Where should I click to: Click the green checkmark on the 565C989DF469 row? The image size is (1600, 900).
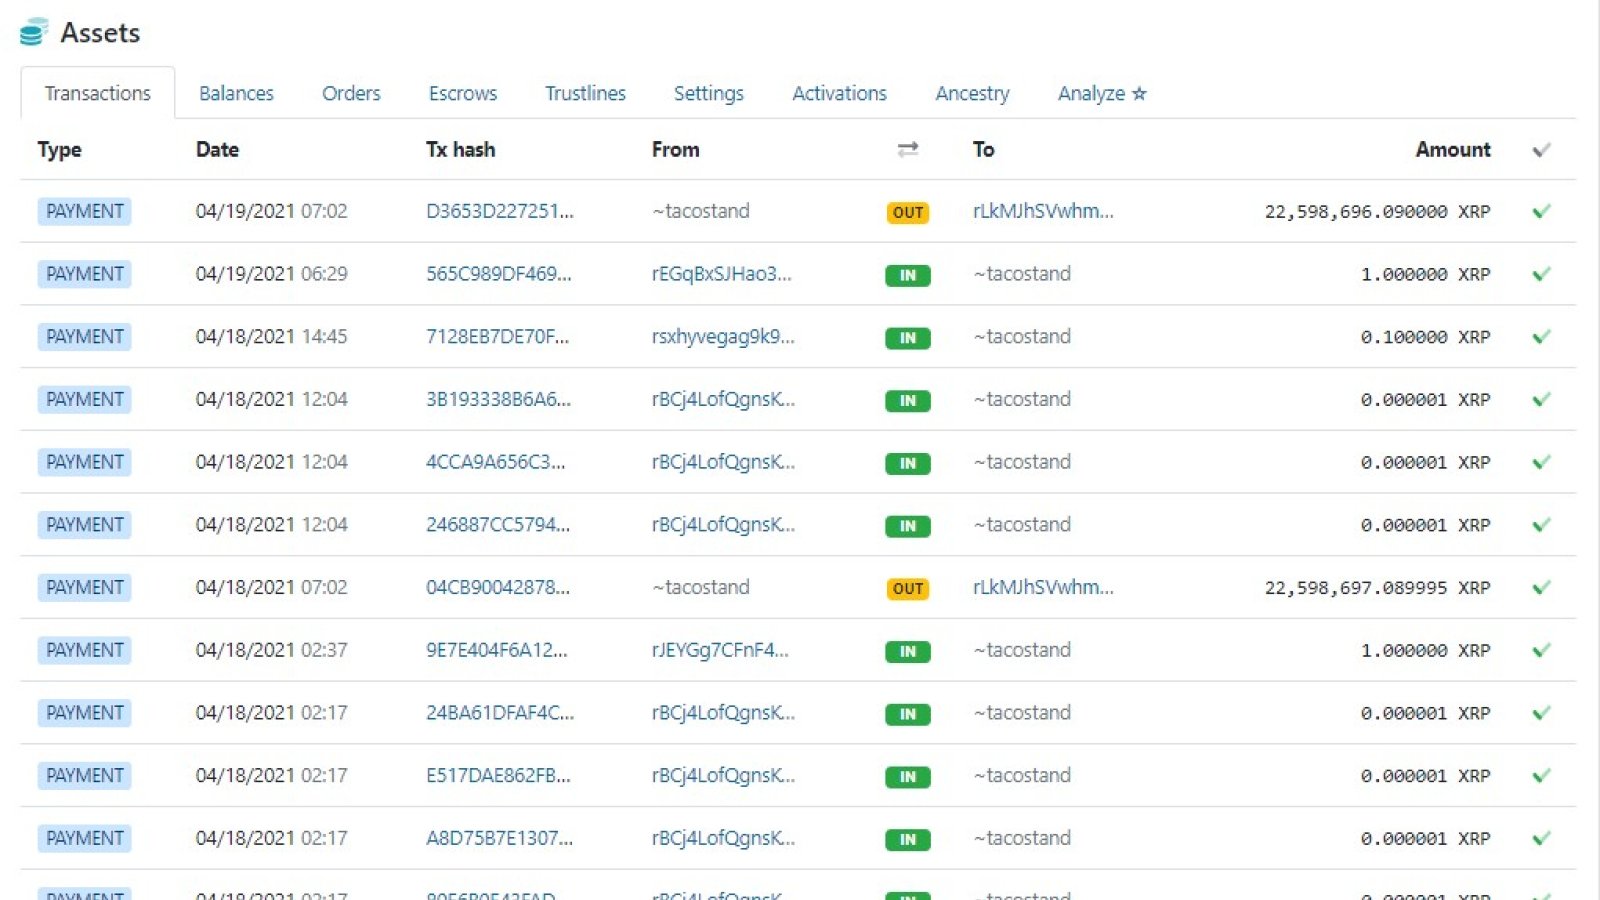pos(1541,274)
